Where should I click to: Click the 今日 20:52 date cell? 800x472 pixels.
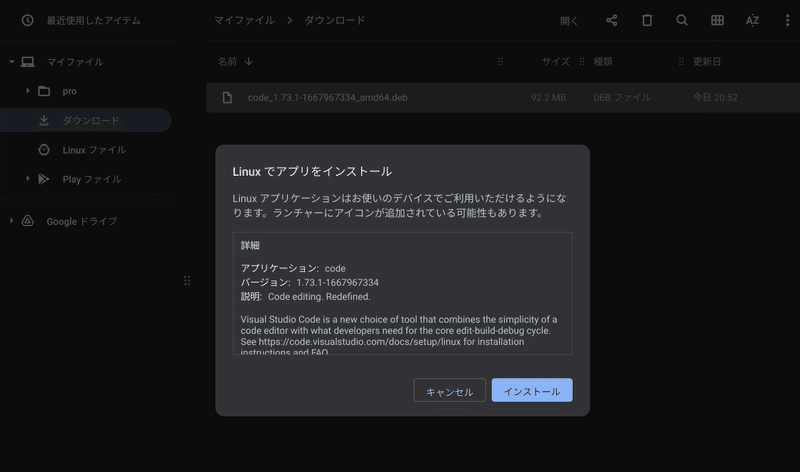(715, 97)
